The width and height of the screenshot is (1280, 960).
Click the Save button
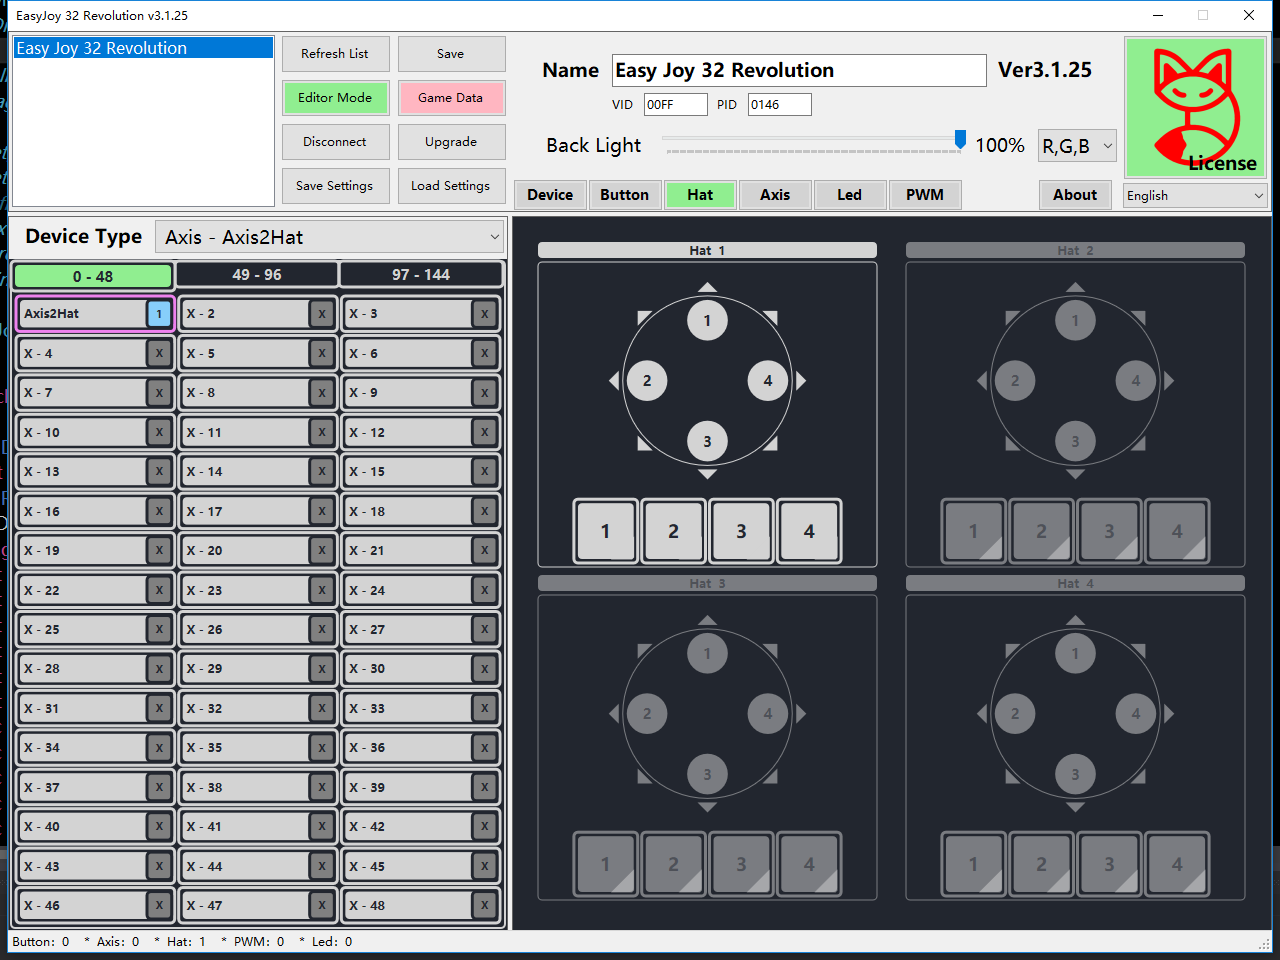pyautogui.click(x=451, y=54)
